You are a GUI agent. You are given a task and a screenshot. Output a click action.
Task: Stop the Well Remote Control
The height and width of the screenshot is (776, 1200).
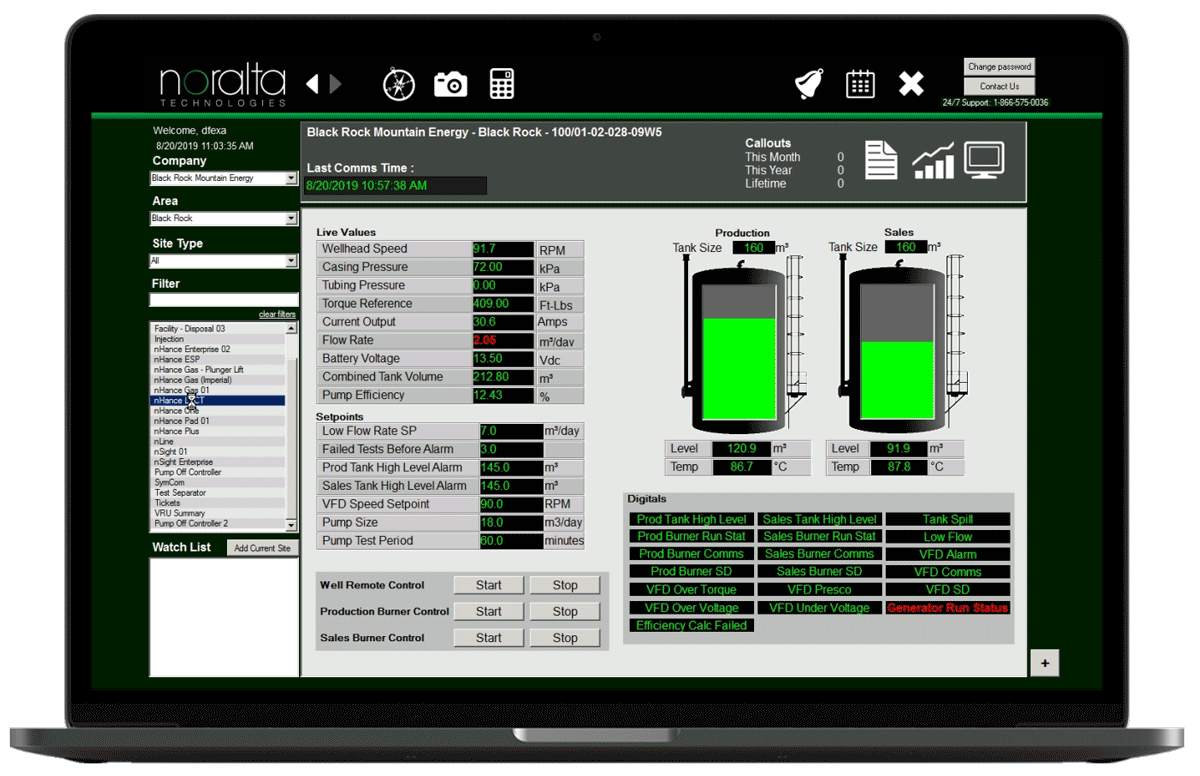pyautogui.click(x=565, y=585)
